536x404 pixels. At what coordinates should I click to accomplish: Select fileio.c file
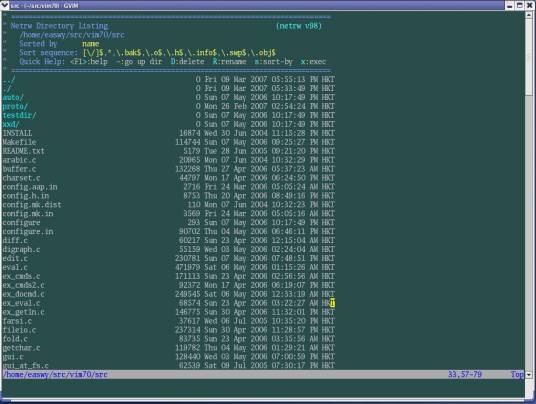pyautogui.click(x=19, y=329)
